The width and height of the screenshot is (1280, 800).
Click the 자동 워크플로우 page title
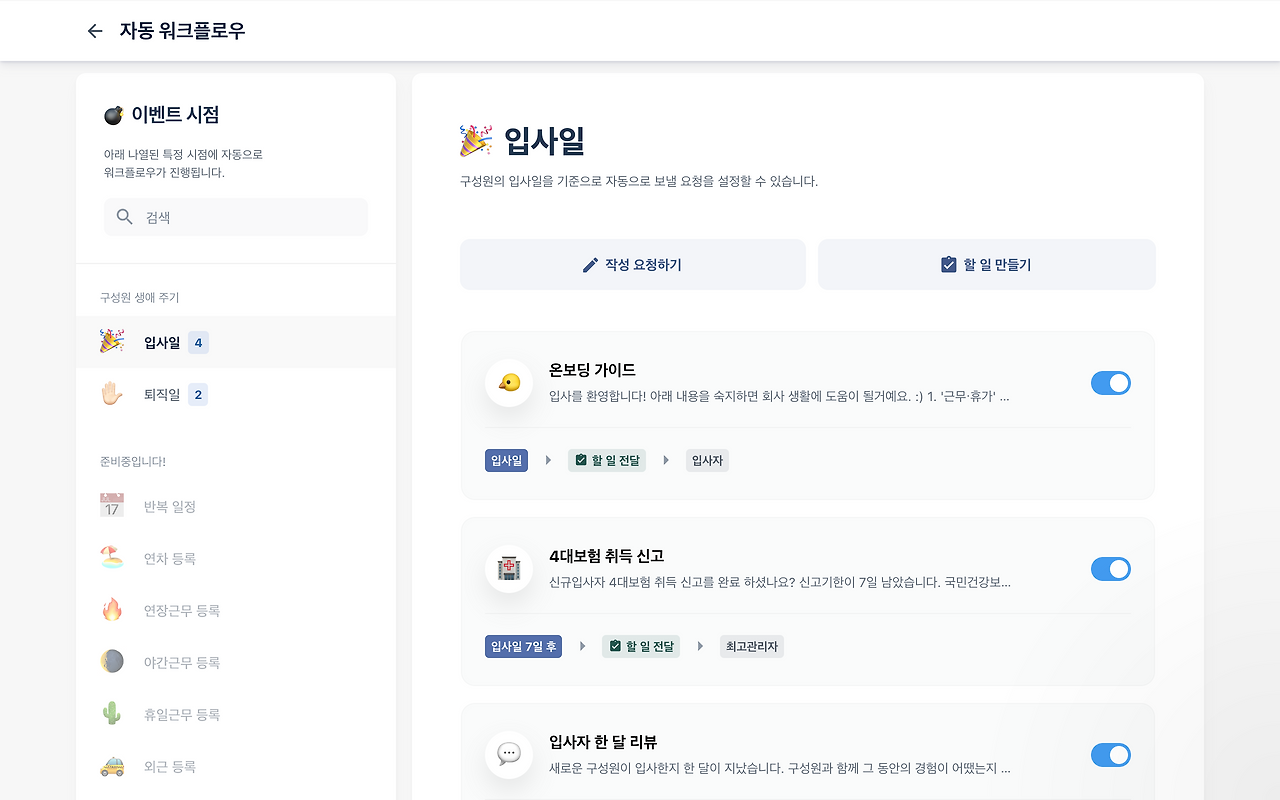point(182,31)
